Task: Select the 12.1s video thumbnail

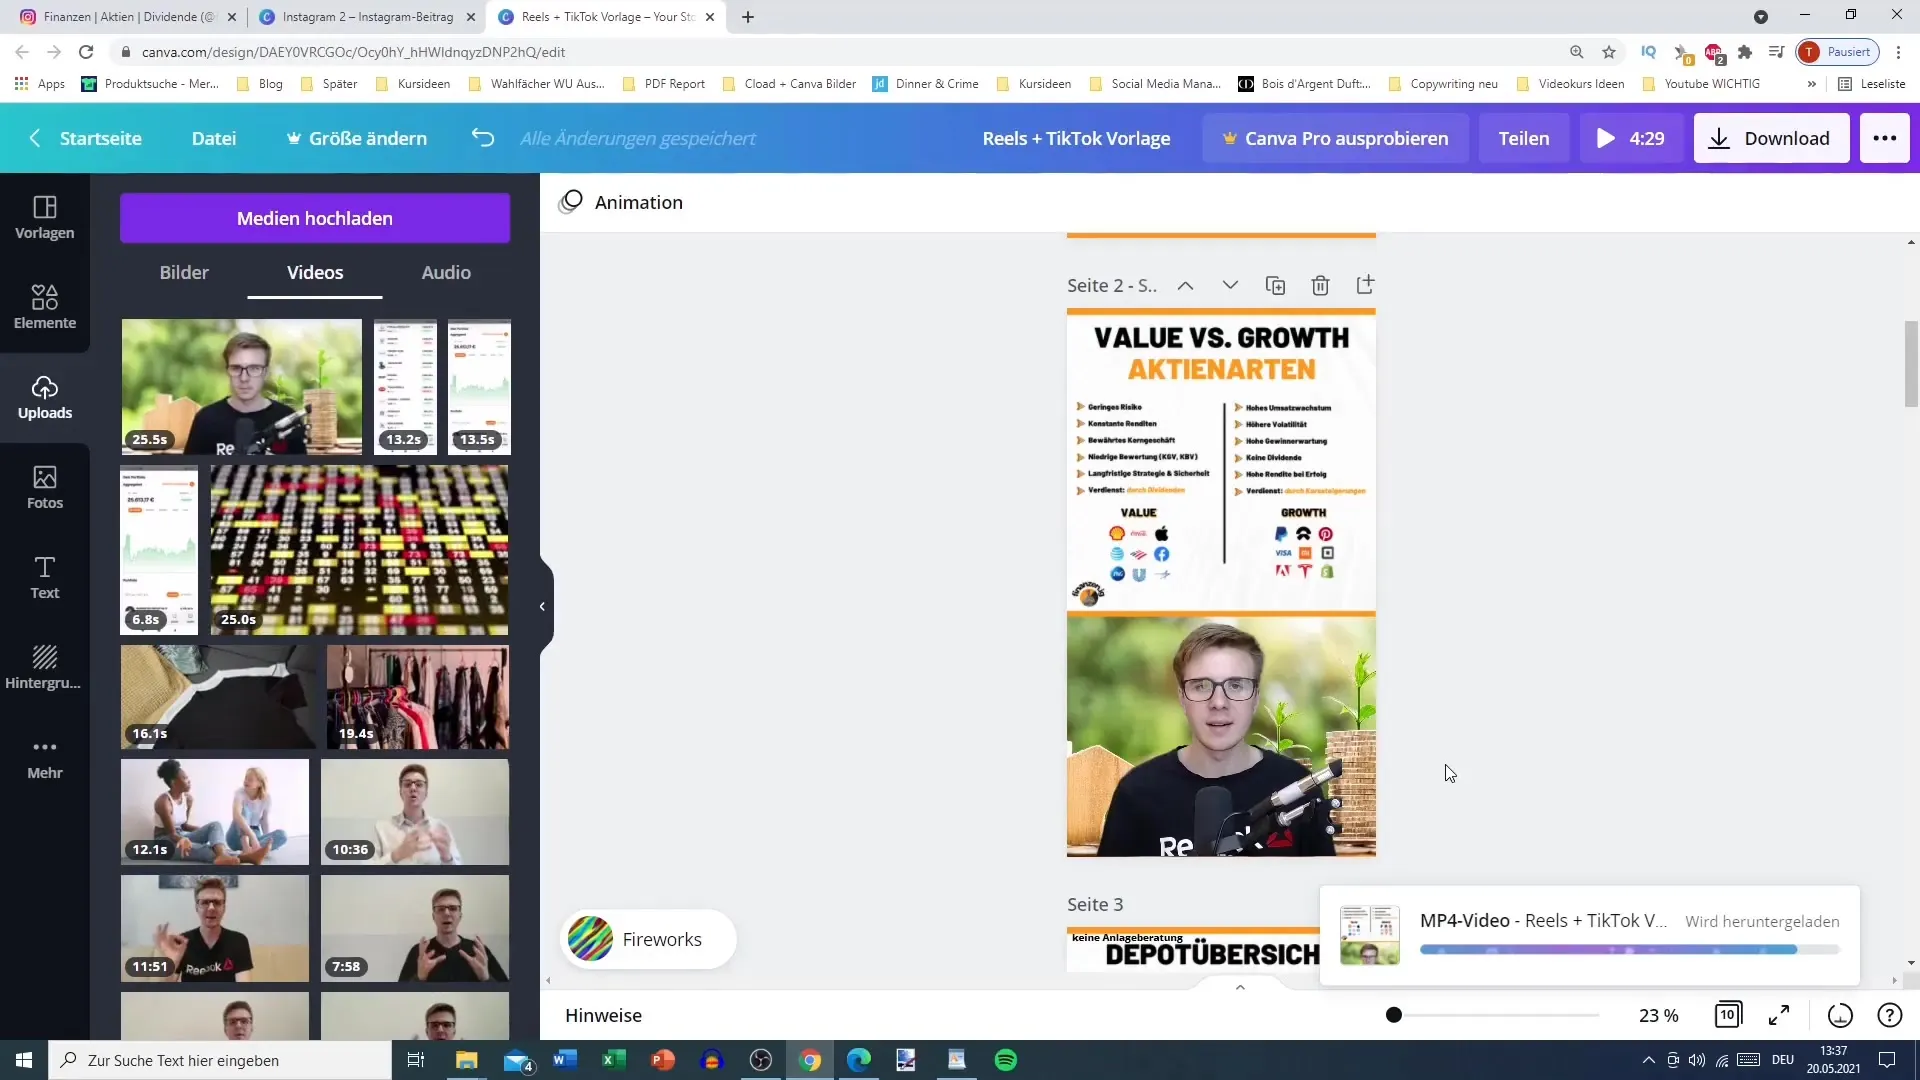Action: (215, 812)
